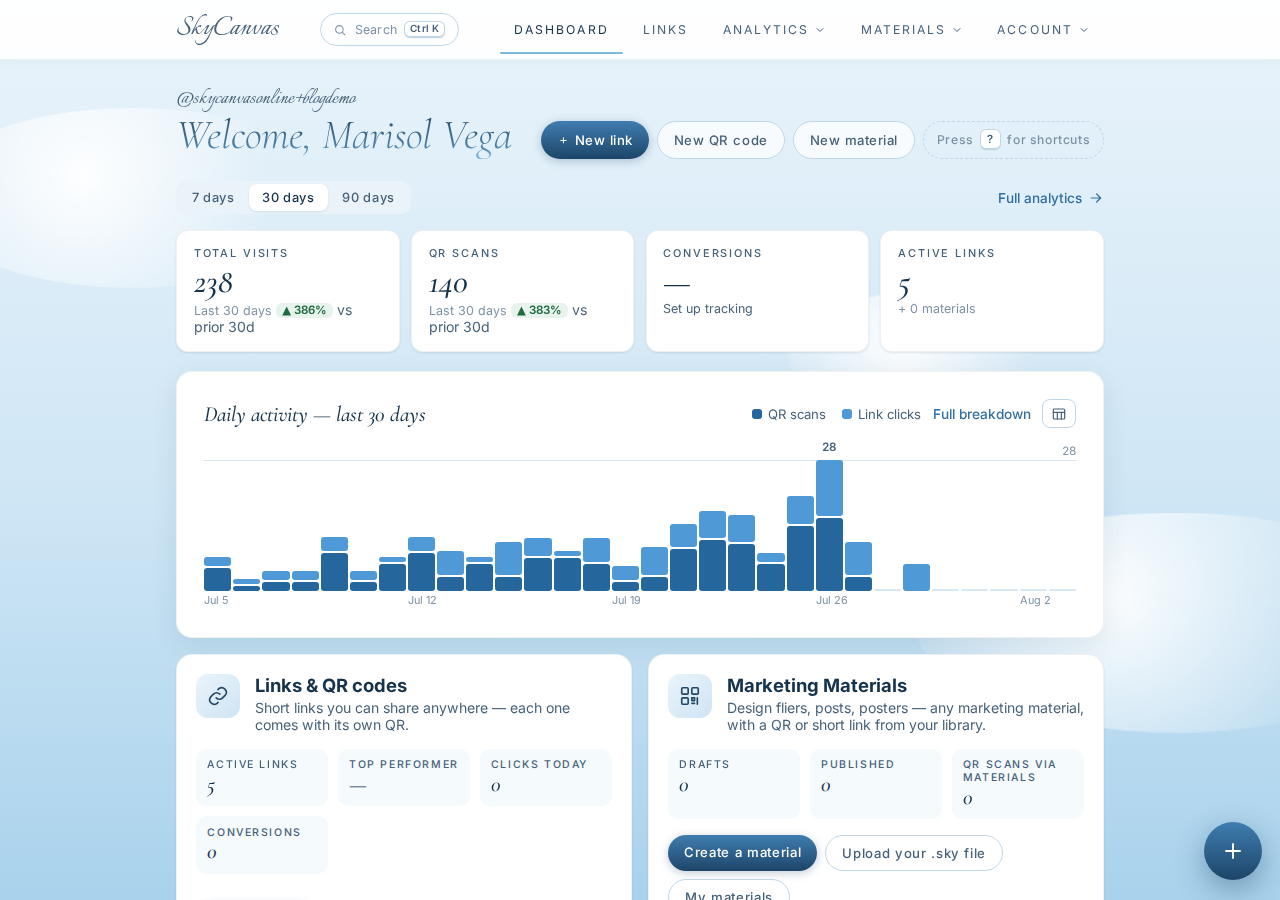Open the Total Visits card
The width and height of the screenshot is (1280, 900).
288,291
